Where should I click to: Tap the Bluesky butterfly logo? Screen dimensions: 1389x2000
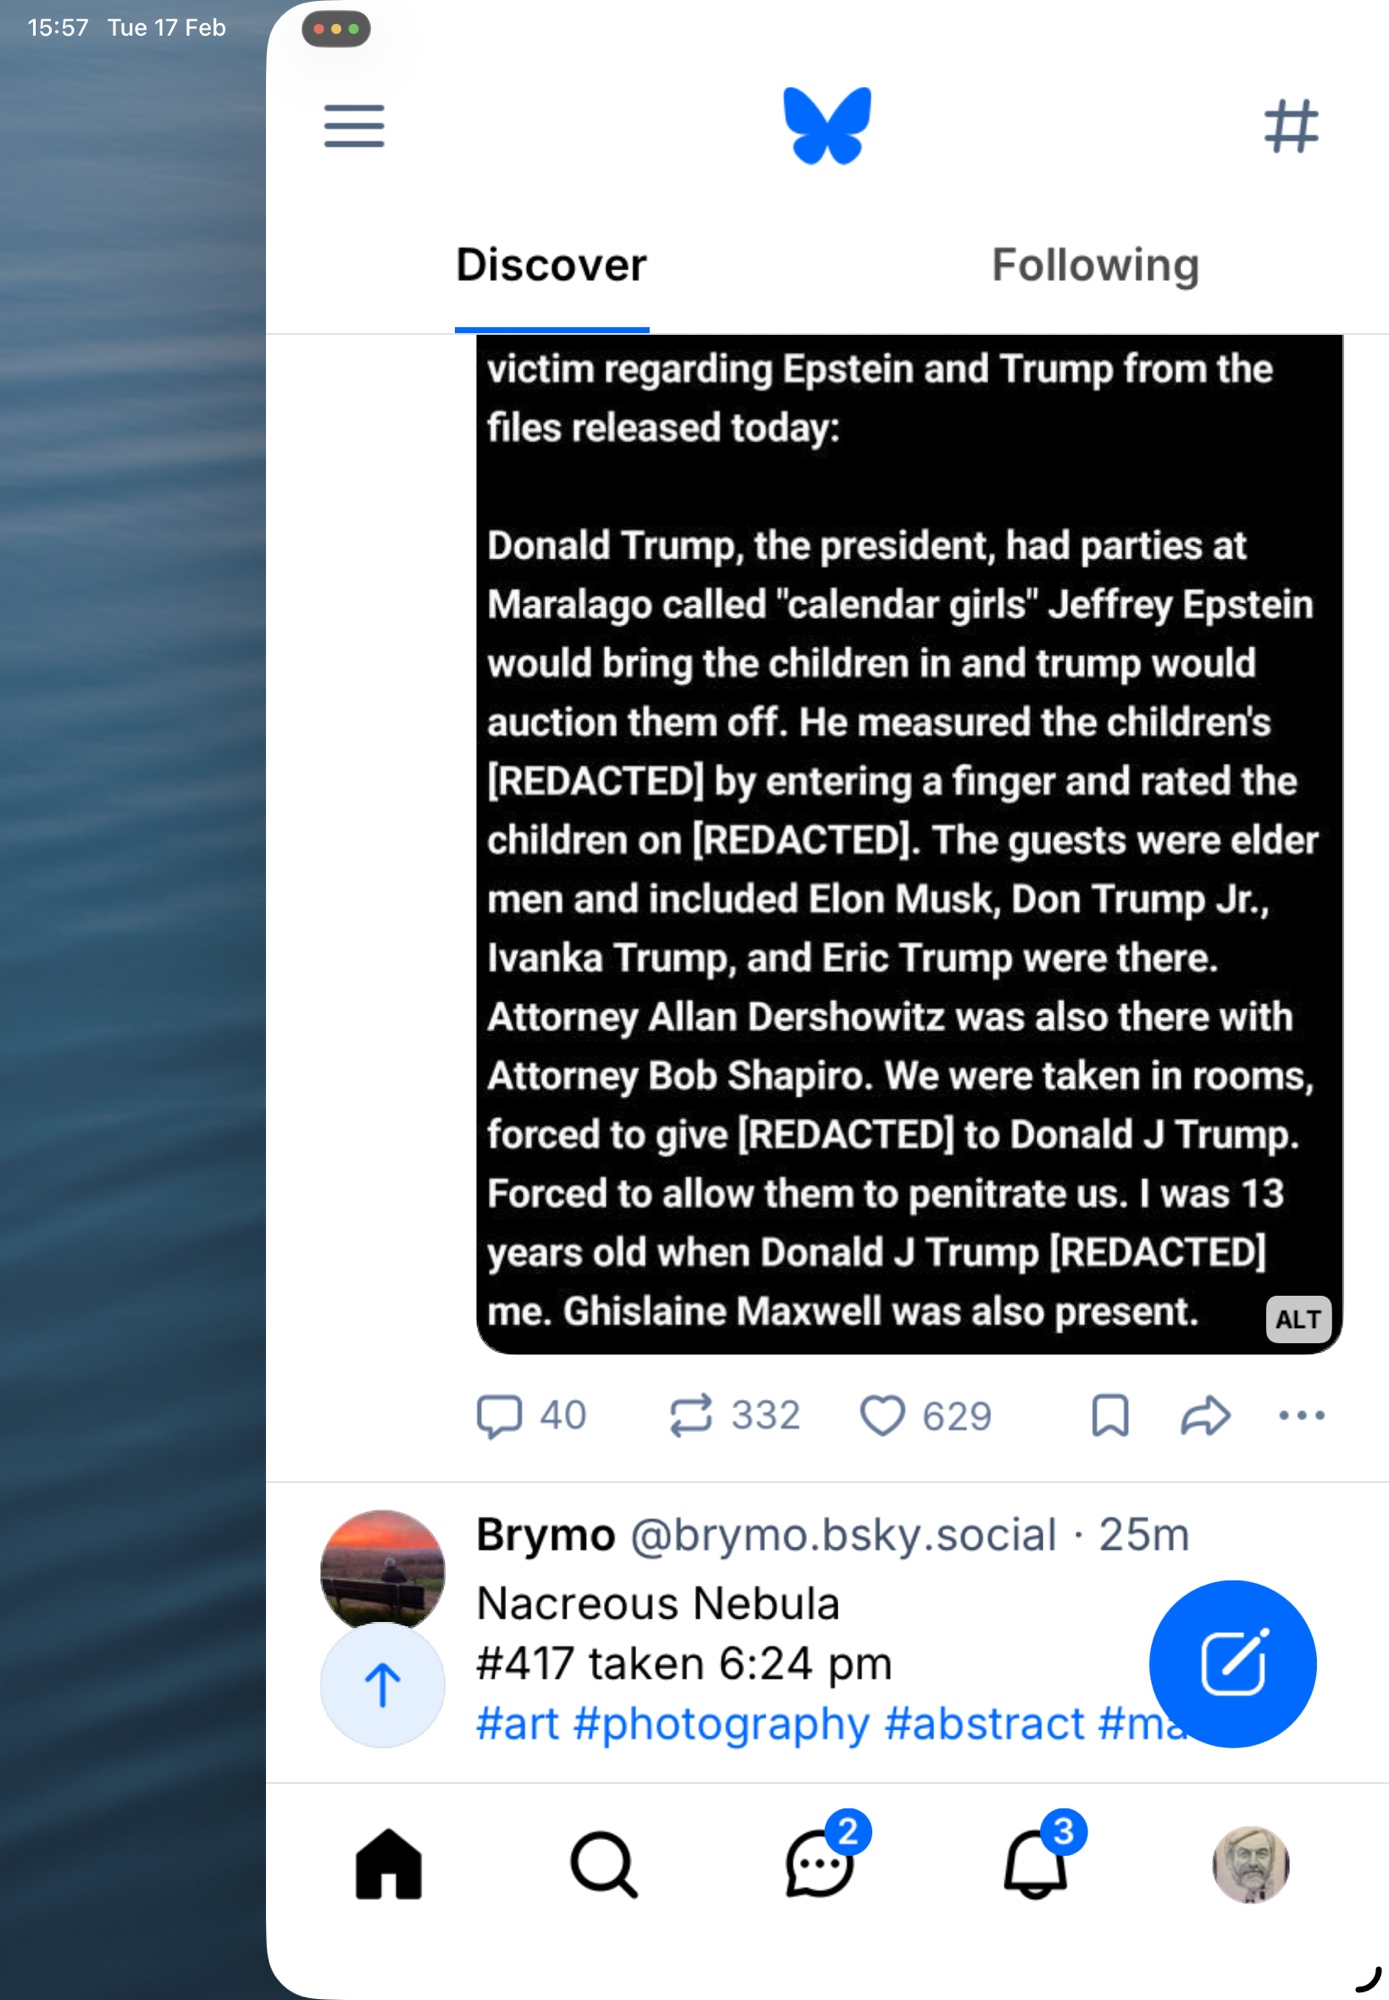point(827,126)
